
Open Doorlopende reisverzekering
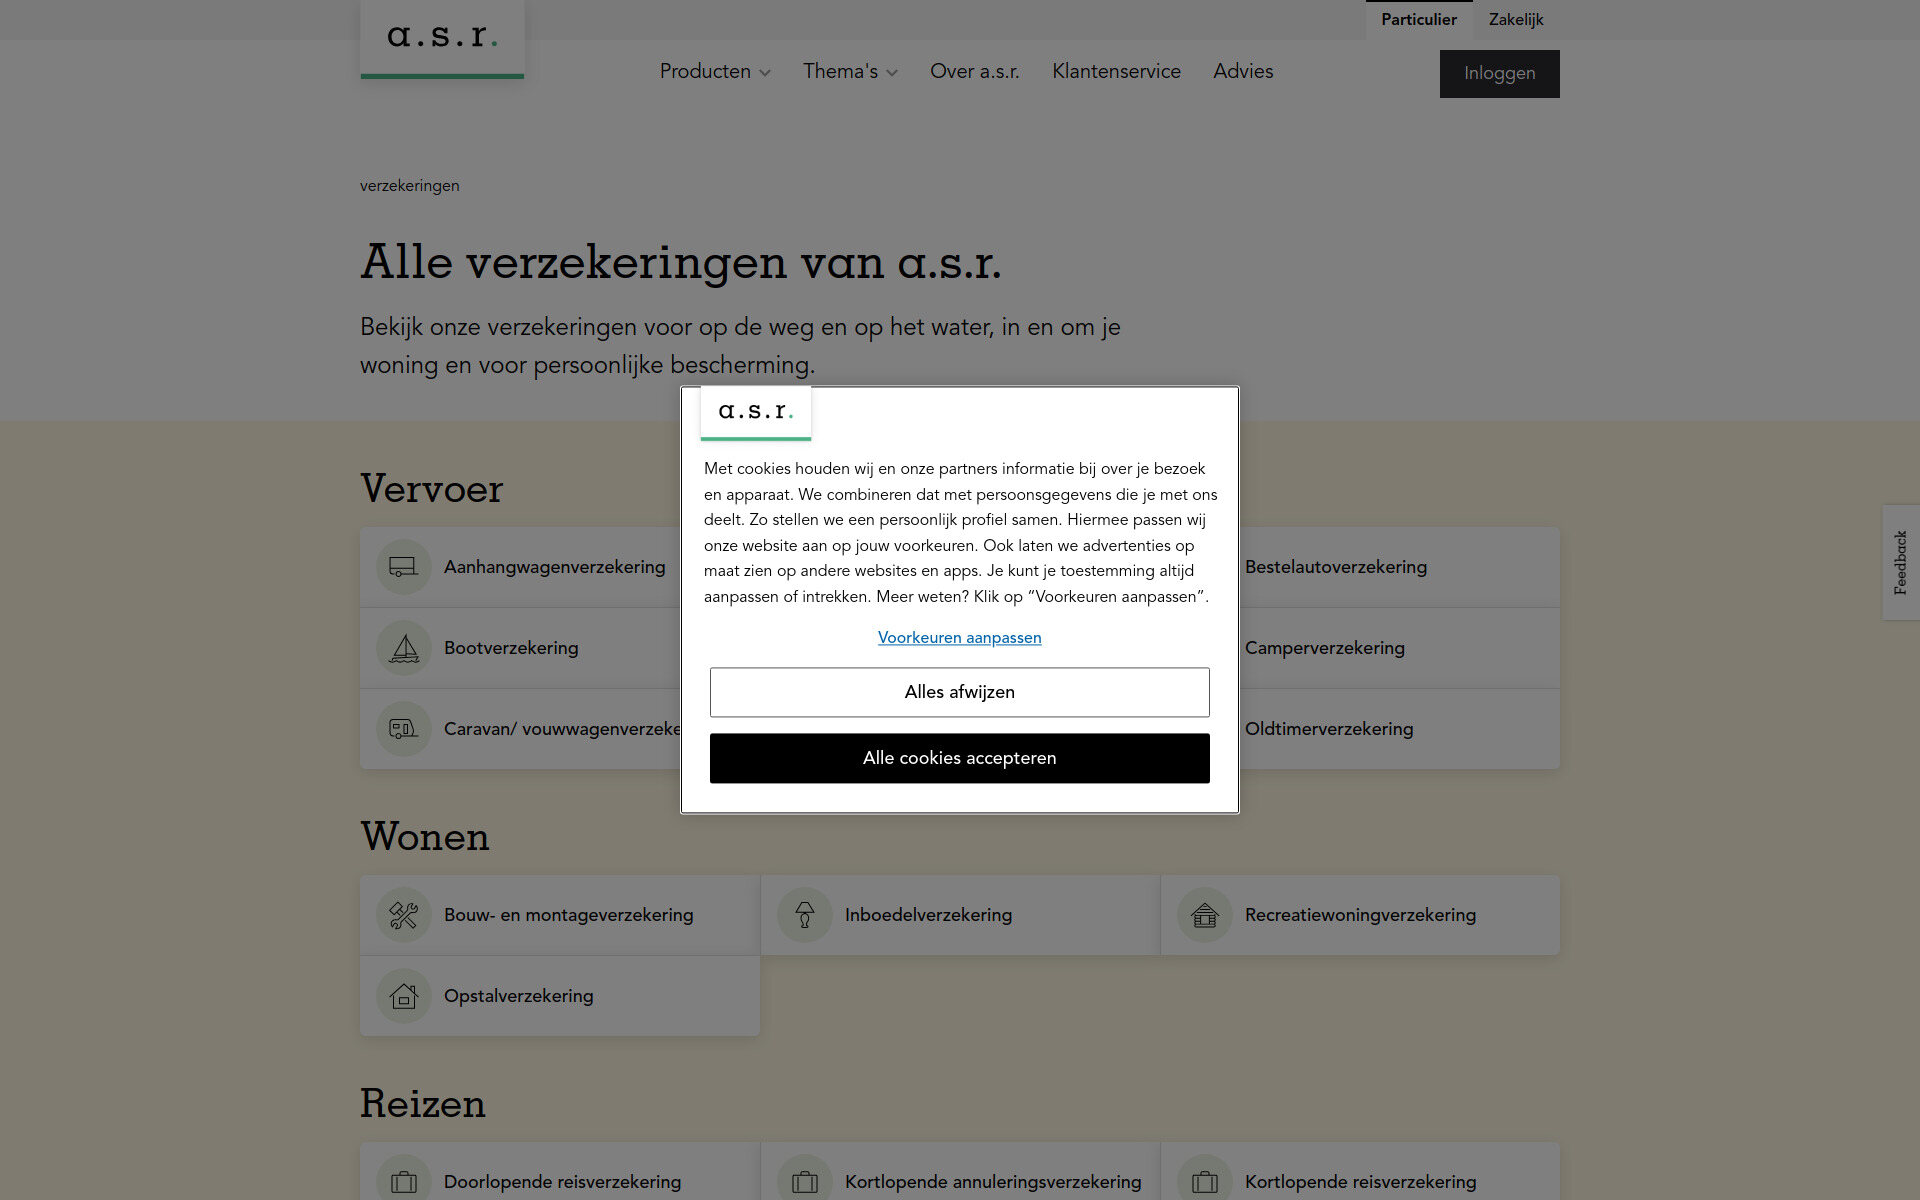[x=560, y=1172]
